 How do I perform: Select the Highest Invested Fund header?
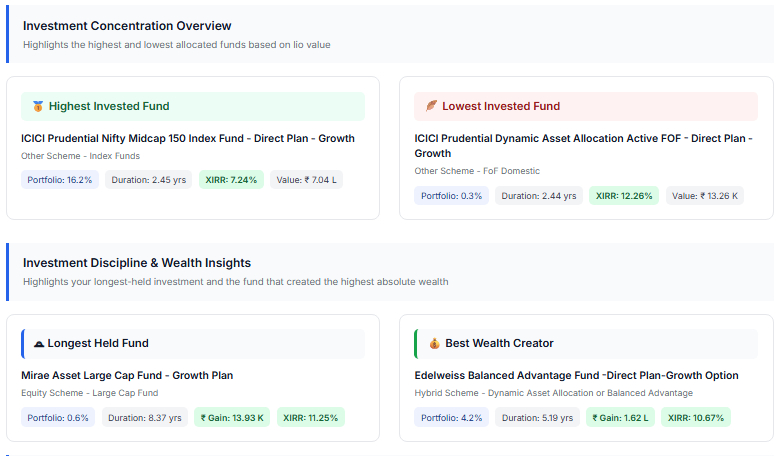tap(193, 106)
